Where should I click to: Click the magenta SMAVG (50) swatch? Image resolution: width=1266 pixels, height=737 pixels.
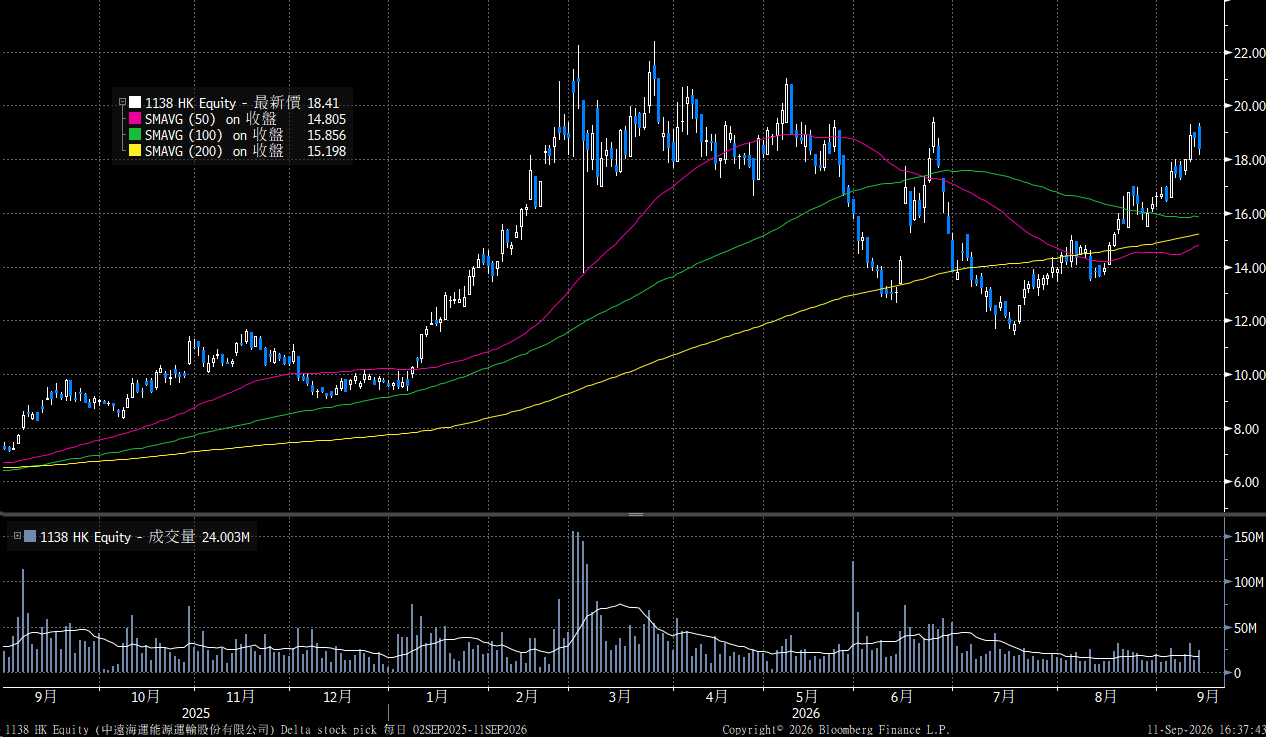click(135, 119)
